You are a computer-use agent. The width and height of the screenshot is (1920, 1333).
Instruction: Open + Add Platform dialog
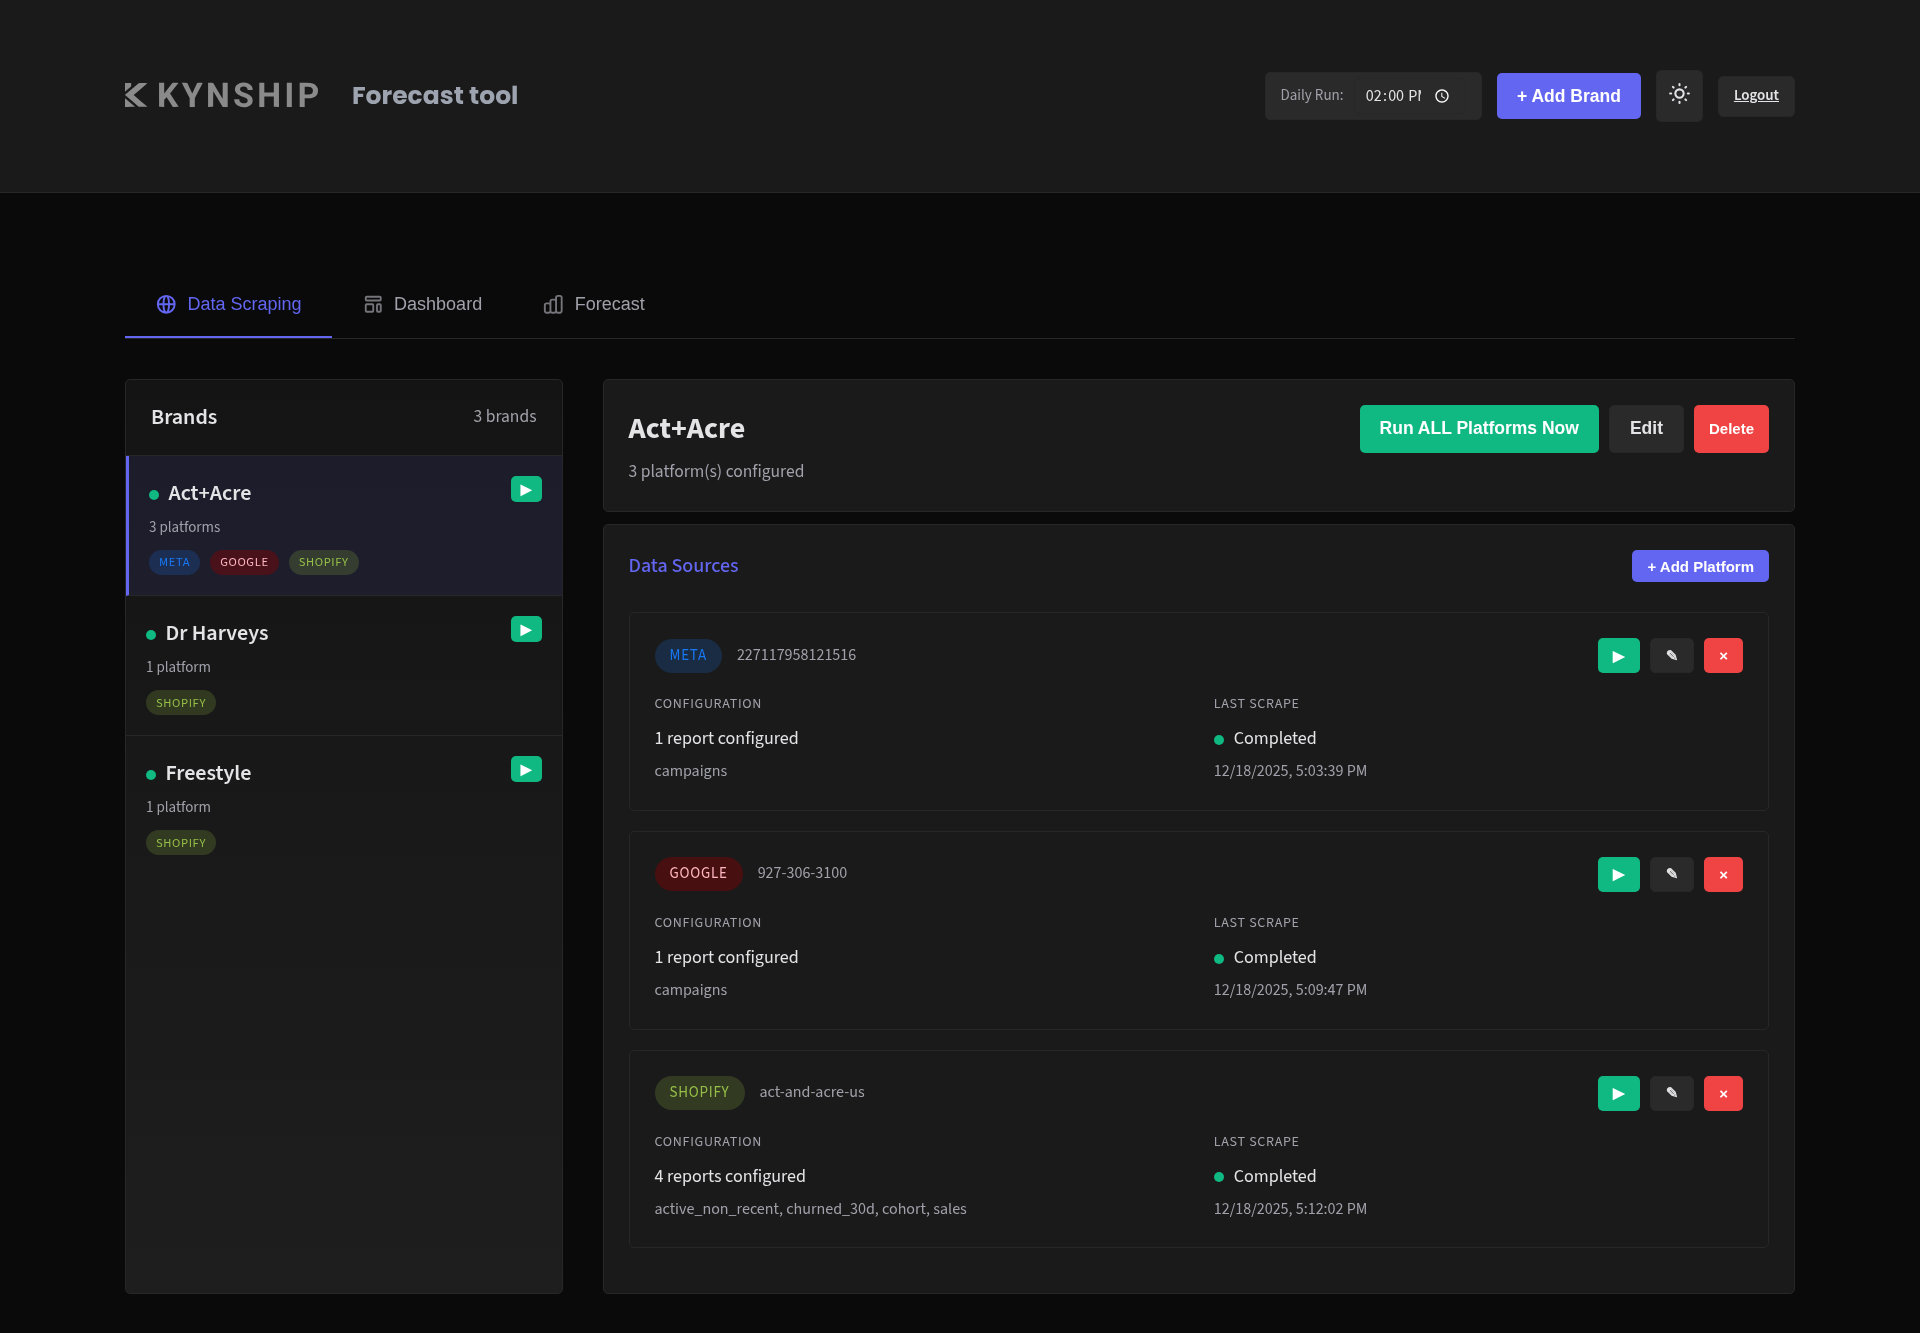click(x=1699, y=565)
